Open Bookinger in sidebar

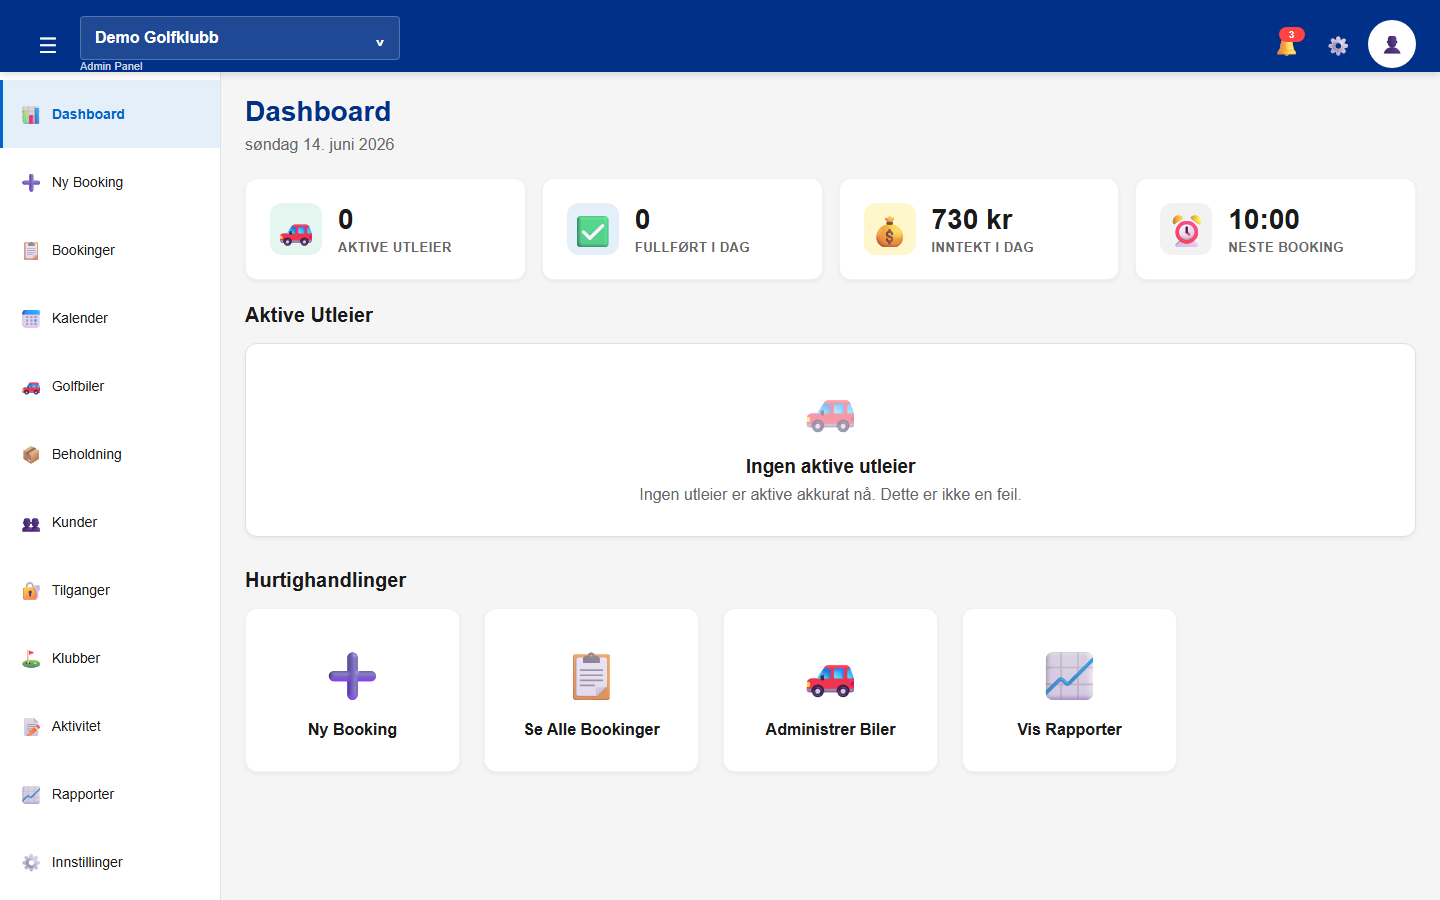click(83, 250)
